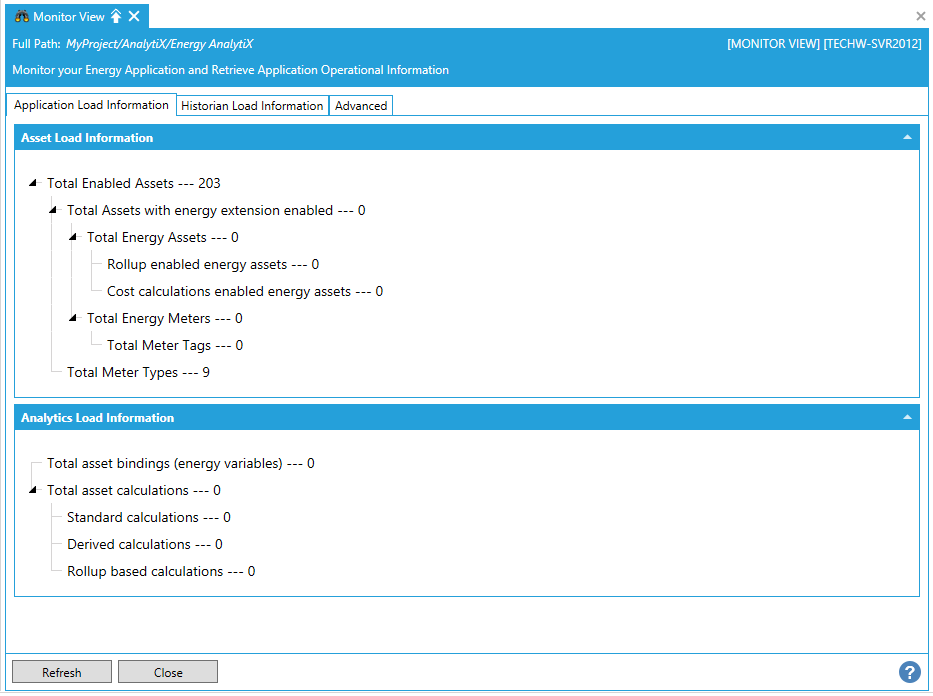Screen dimensions: 933x696
Task: Collapse the Analytics Load Information panel arrow
Action: pos(907,417)
